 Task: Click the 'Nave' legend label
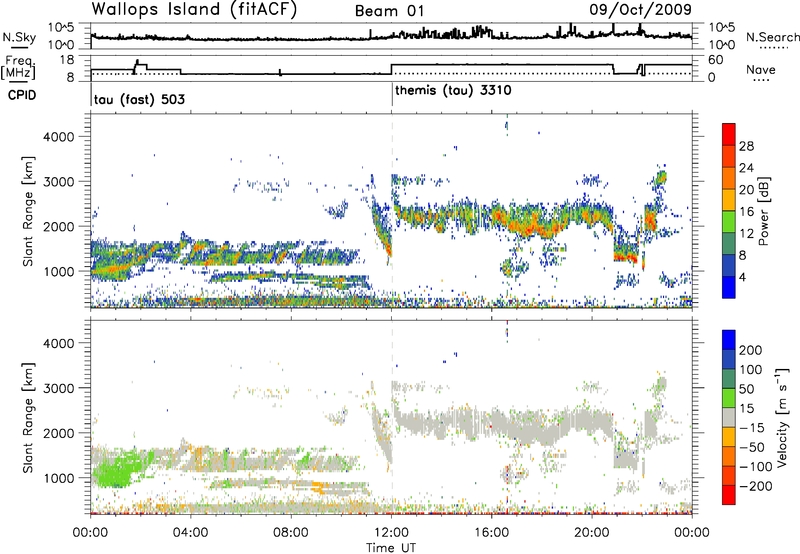(760, 70)
